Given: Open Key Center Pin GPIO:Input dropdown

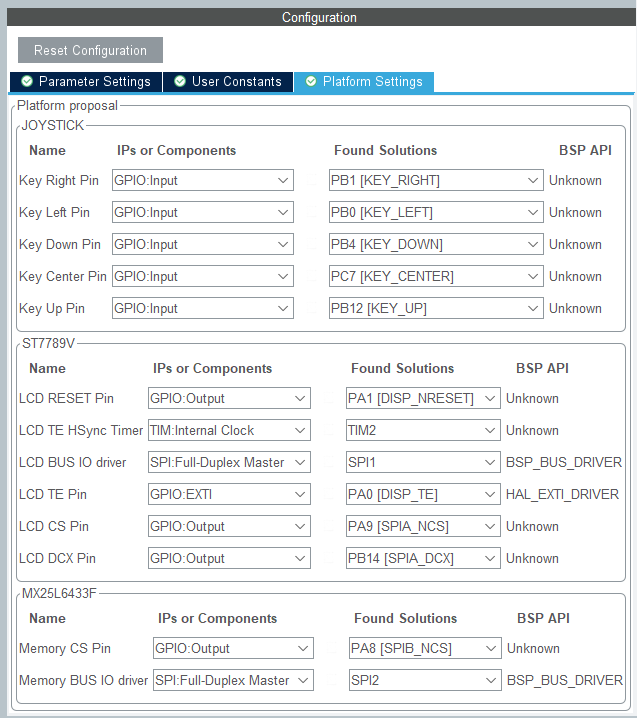Looking at the screenshot, I should click(x=203, y=276).
